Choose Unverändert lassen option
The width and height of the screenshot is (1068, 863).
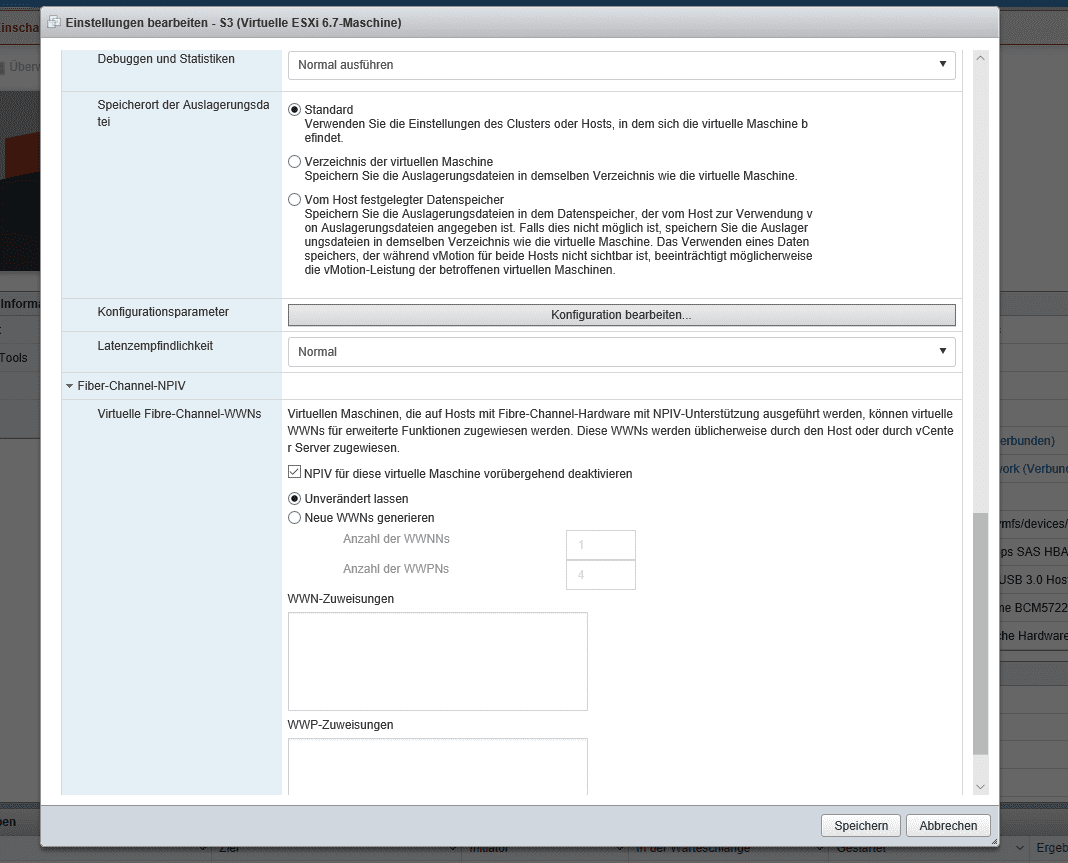point(294,499)
